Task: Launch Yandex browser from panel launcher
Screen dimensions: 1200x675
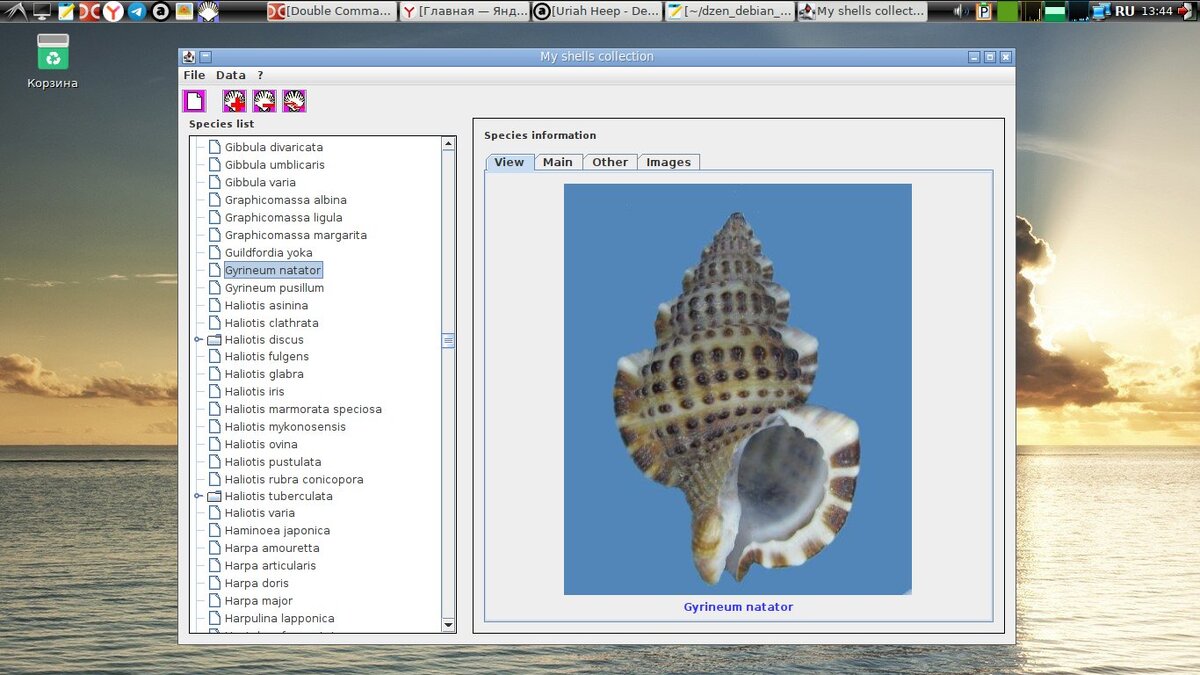Action: pyautogui.click(x=113, y=11)
